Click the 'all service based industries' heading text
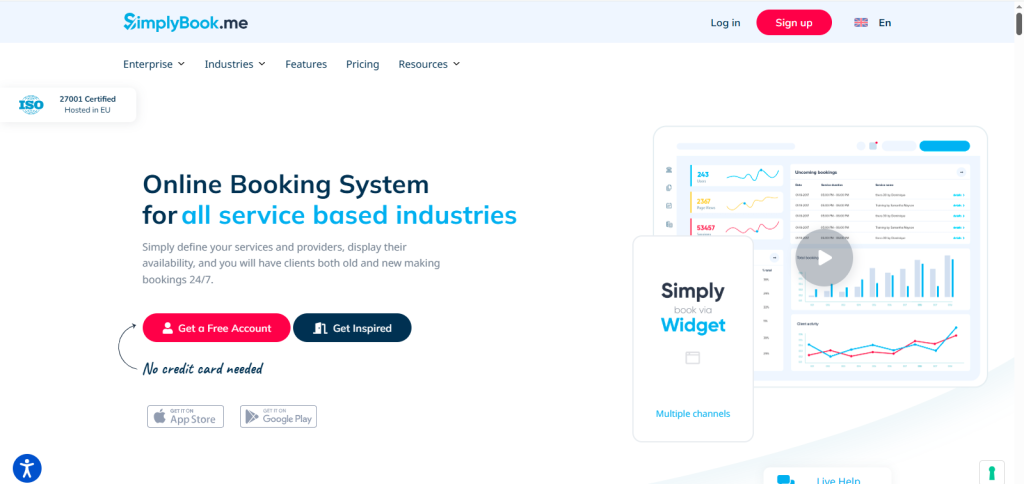The image size is (1024, 484). 349,215
